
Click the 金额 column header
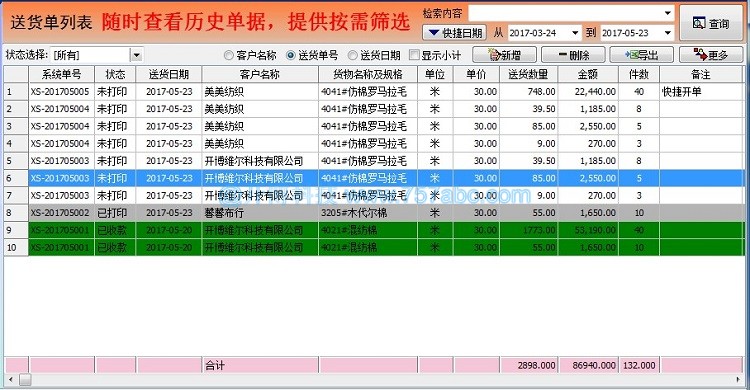588,74
